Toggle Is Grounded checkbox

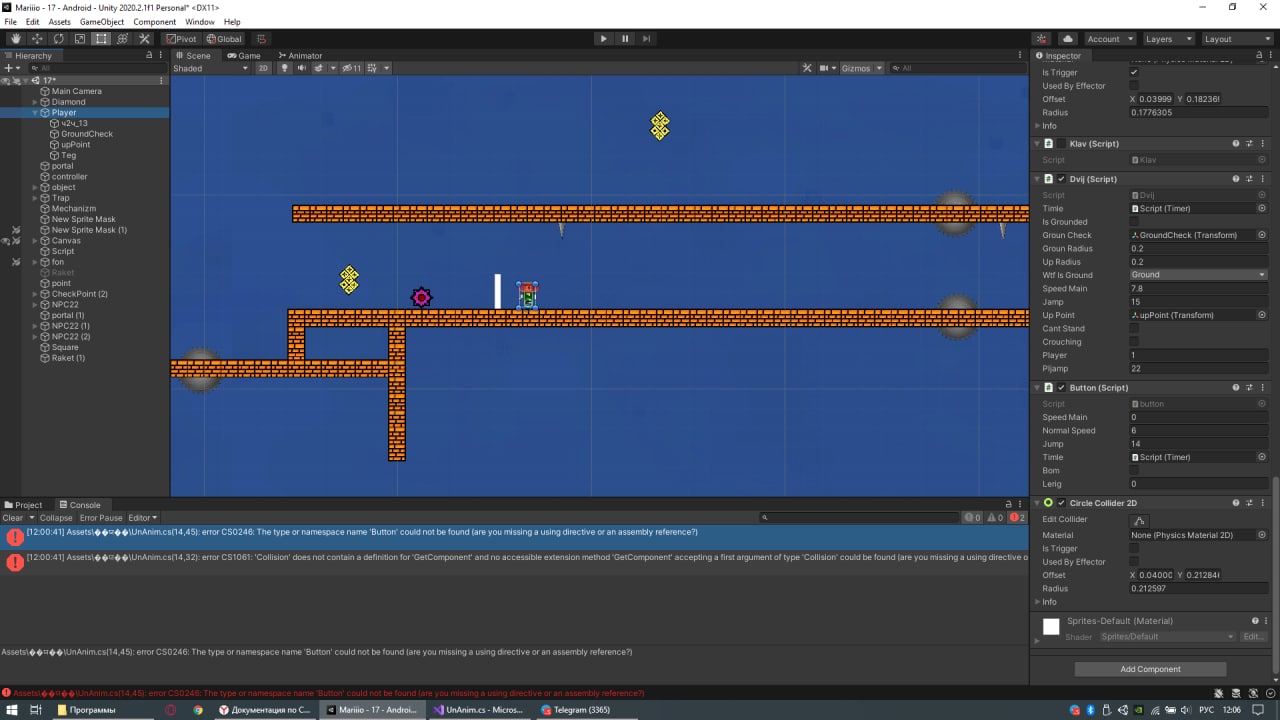[1134, 222]
